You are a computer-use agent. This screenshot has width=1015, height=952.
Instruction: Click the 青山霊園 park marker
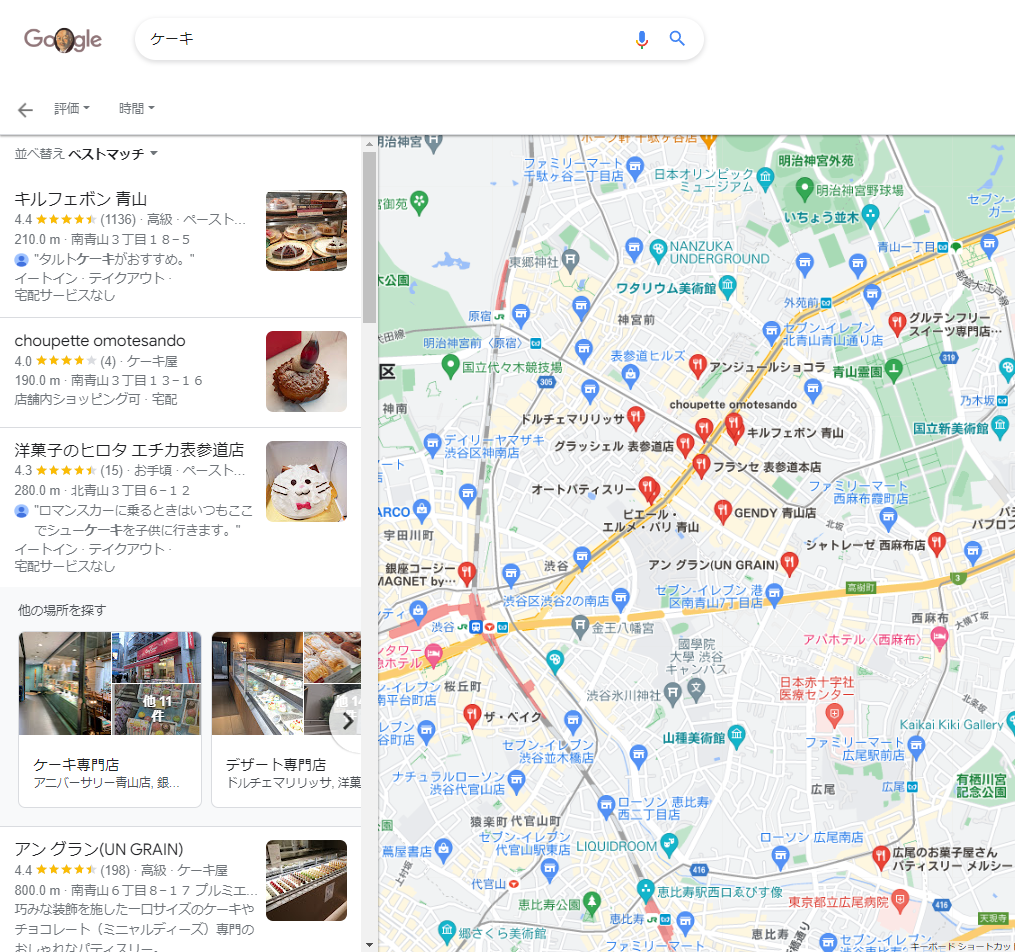tap(893, 370)
